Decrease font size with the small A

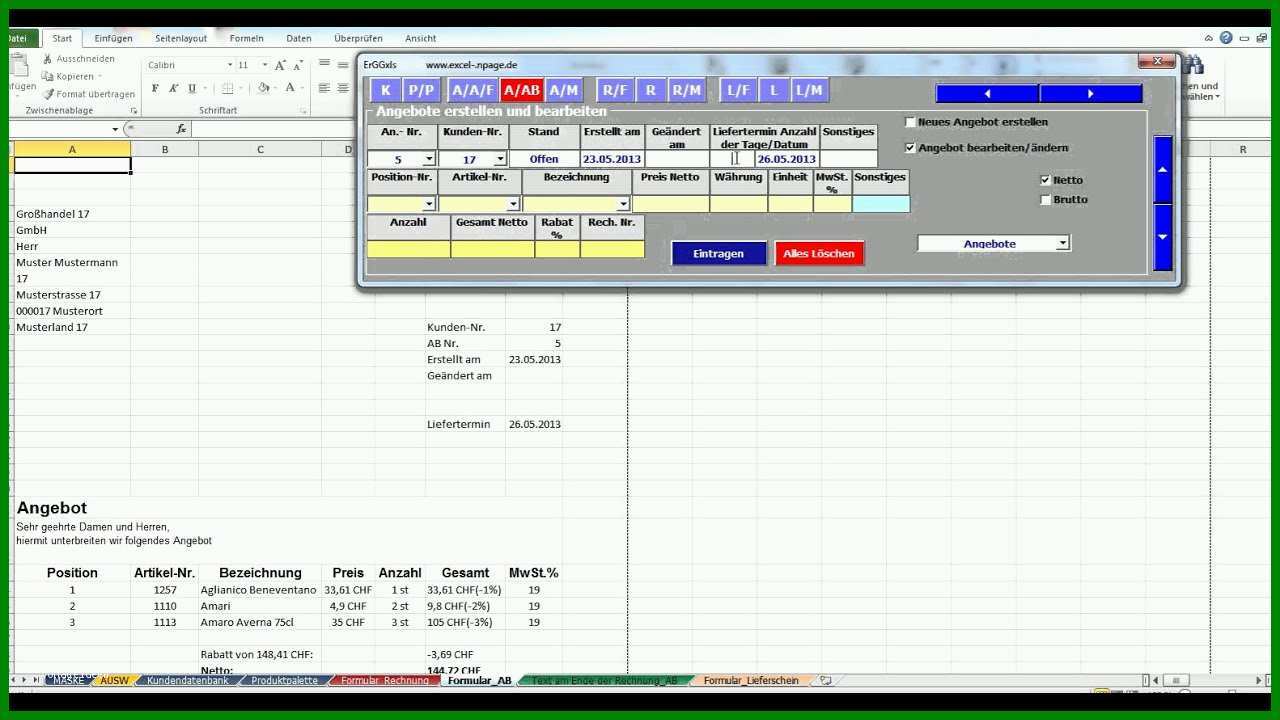point(298,65)
